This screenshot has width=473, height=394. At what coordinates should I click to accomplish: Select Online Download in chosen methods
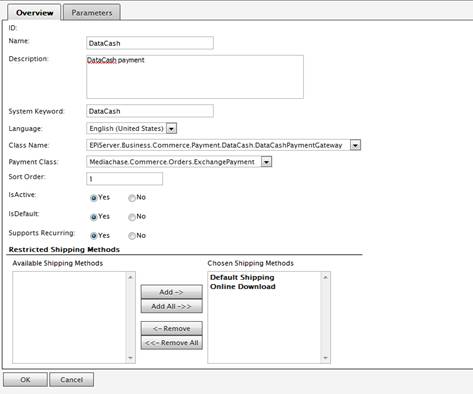243,287
